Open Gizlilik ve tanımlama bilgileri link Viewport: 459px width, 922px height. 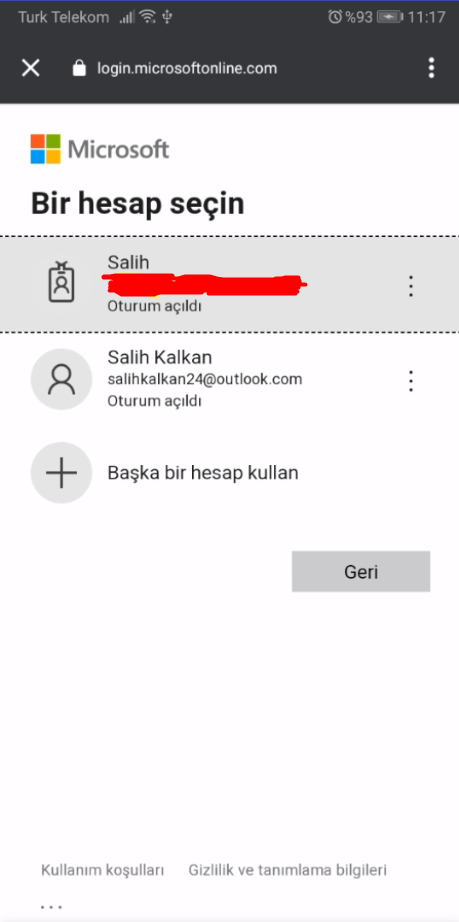point(287,870)
